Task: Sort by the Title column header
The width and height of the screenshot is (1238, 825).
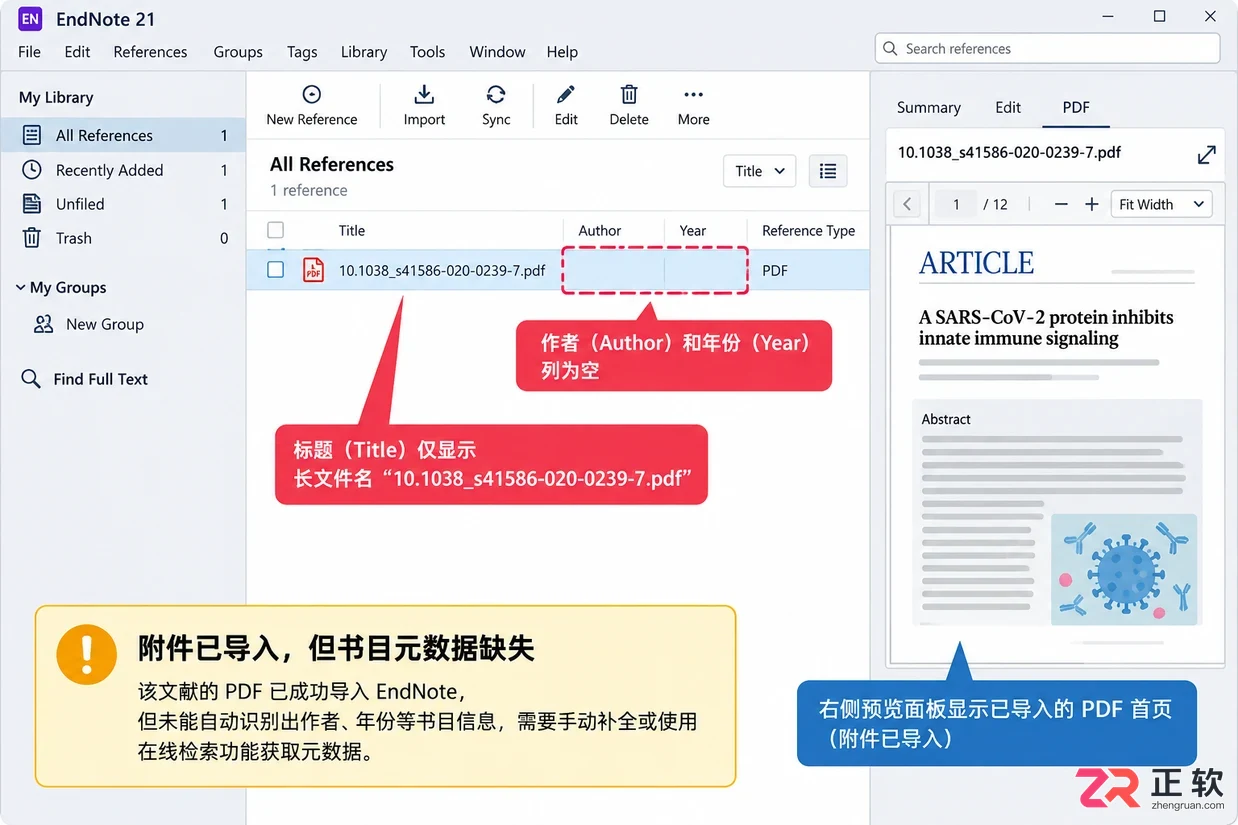Action: [352, 230]
